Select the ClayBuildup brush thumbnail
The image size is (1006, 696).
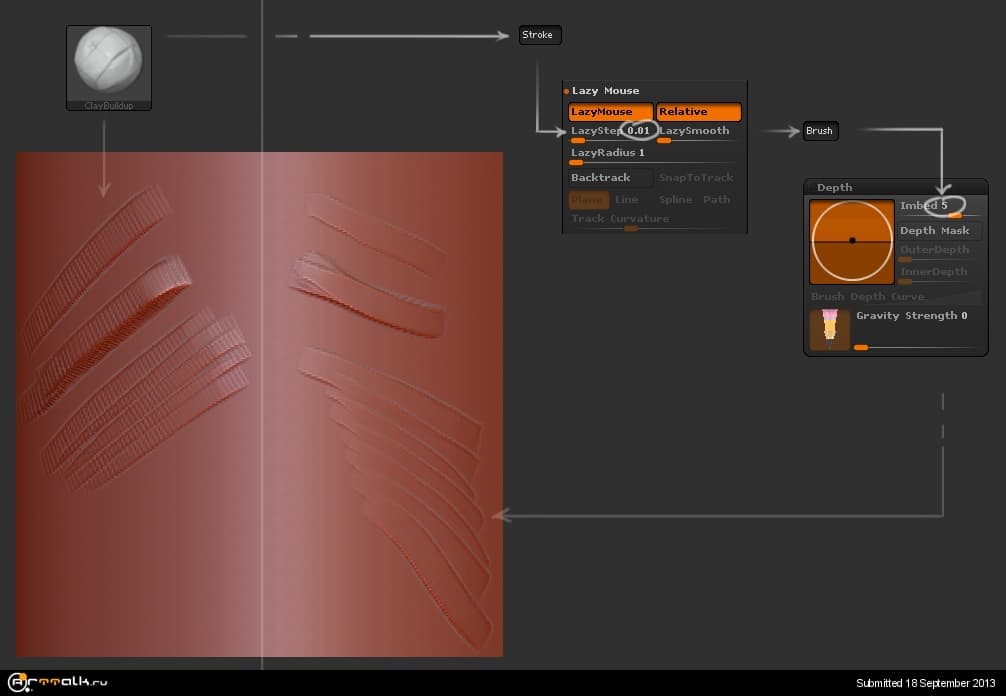pos(108,62)
